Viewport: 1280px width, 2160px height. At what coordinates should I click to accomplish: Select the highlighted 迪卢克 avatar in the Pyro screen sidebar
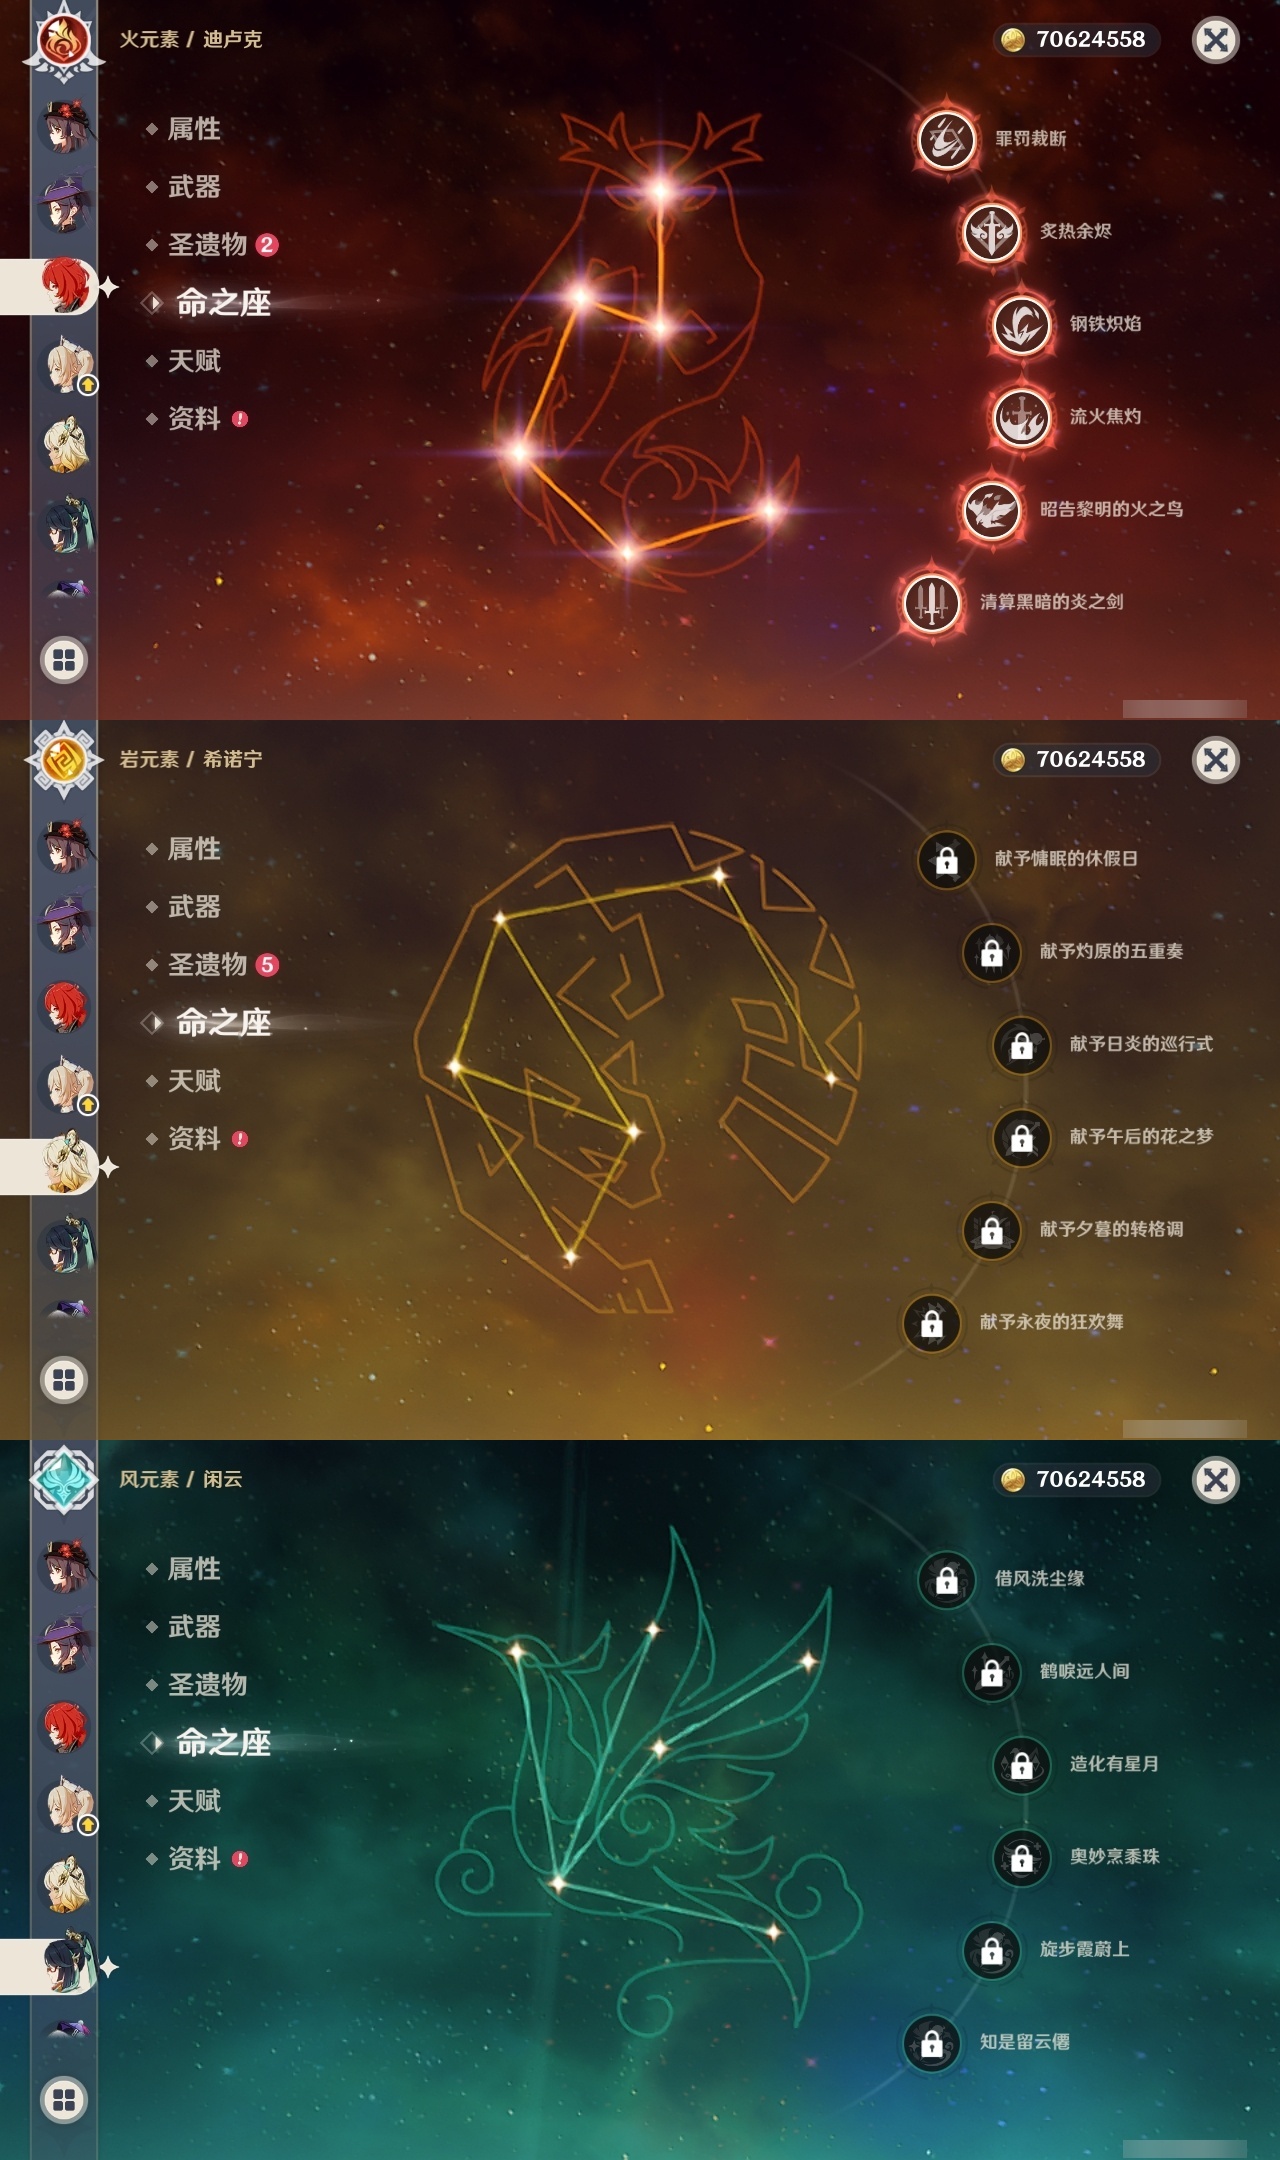coord(66,286)
